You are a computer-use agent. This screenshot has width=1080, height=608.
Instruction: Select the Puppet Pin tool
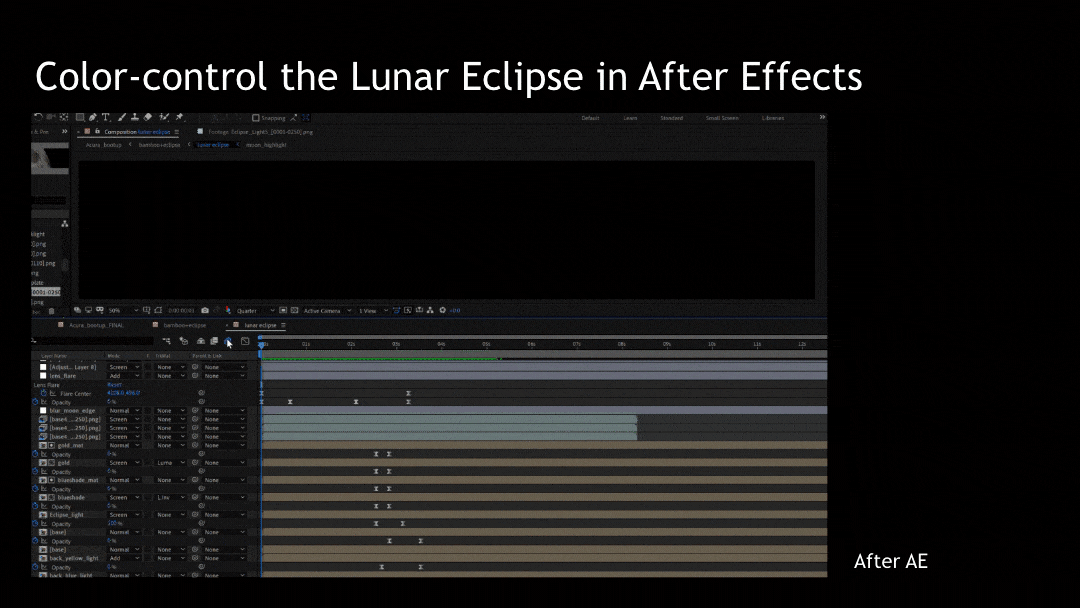180,118
